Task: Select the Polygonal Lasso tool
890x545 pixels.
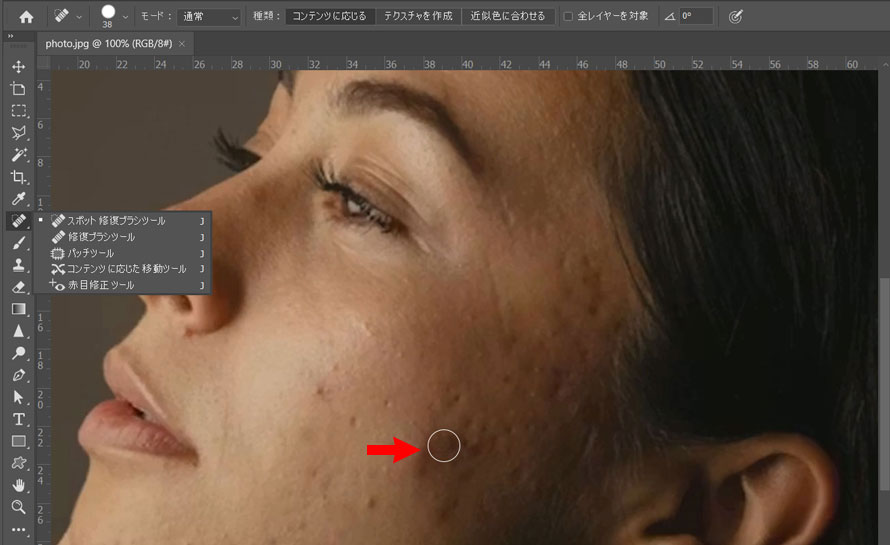Action: tap(18, 133)
